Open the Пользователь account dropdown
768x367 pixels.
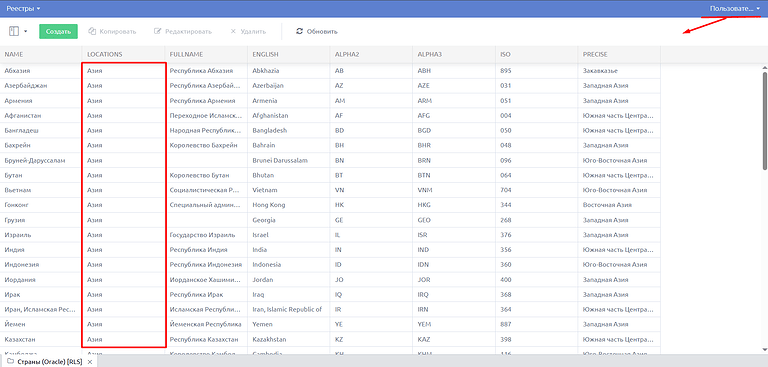coord(735,8)
